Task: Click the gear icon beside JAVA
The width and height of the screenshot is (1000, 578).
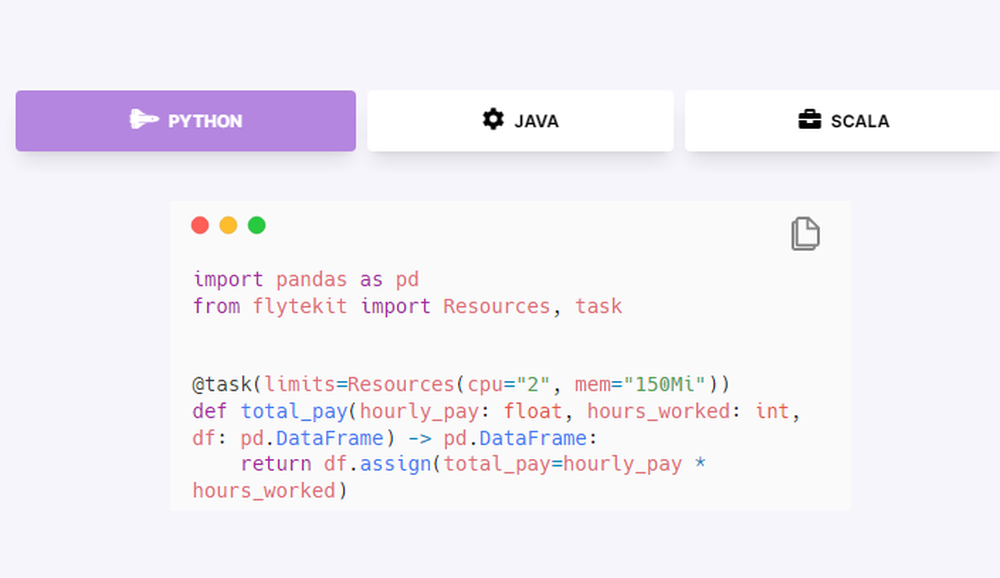Action: tap(493, 119)
